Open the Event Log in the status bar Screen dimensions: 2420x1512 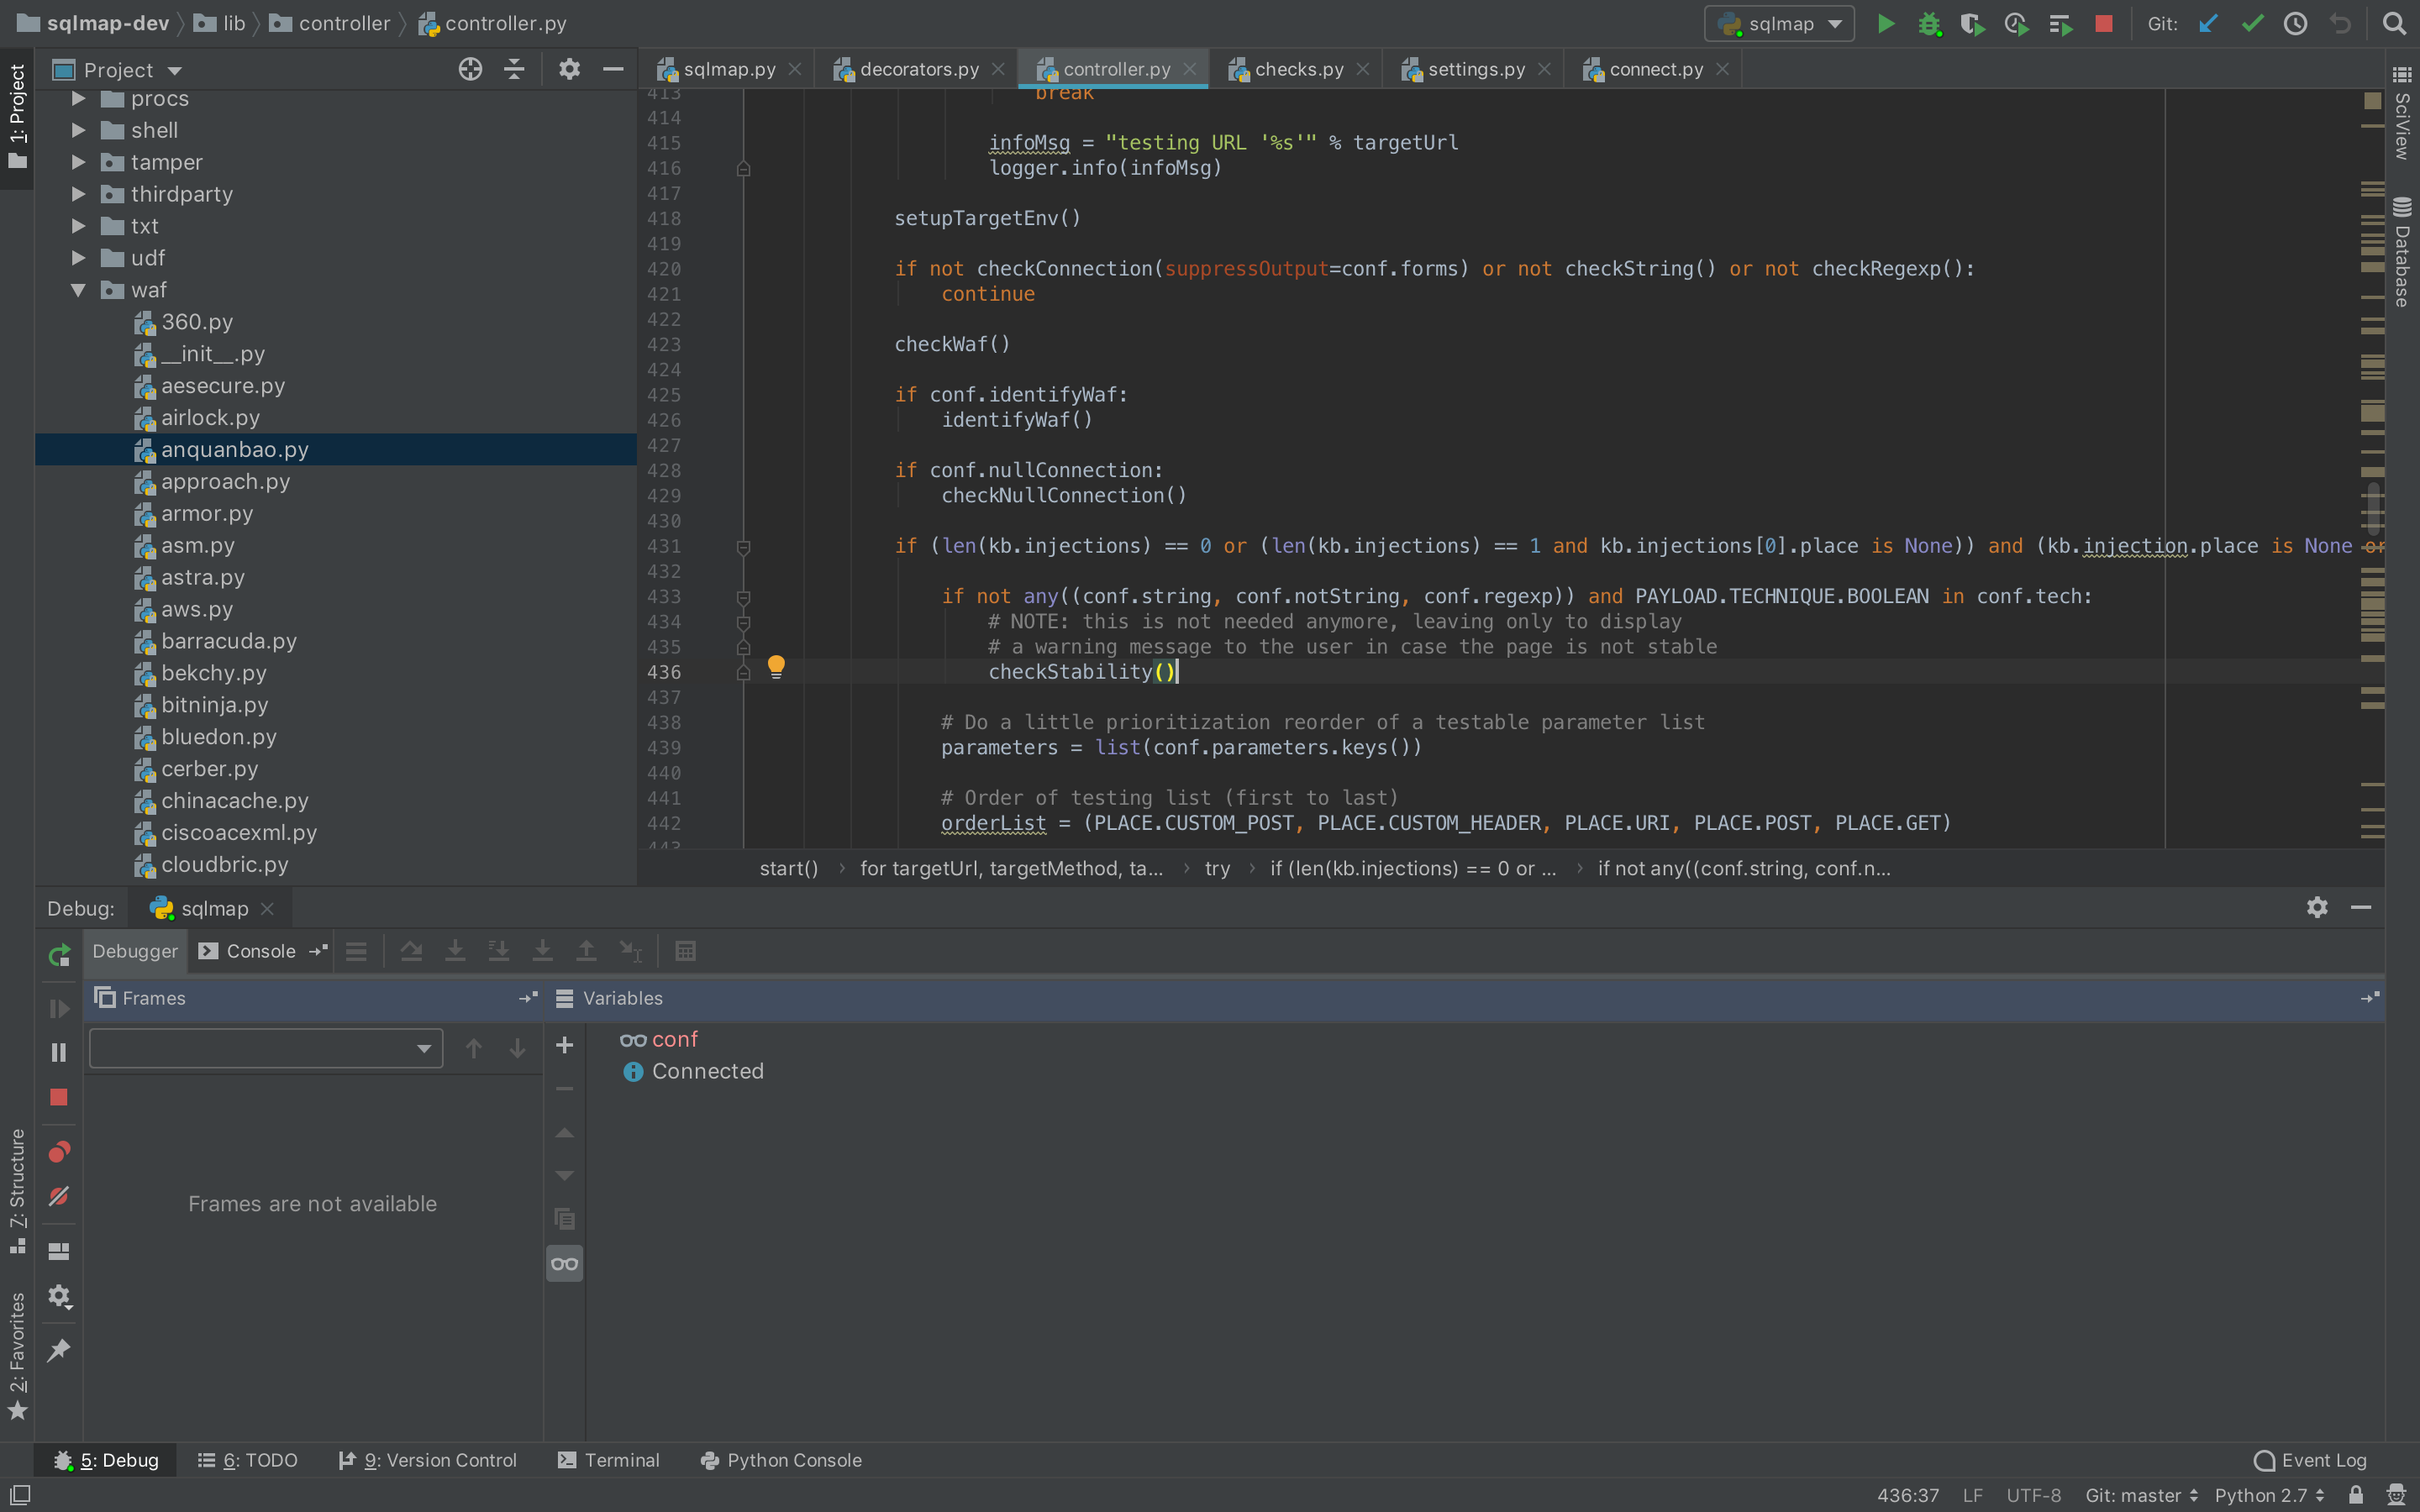tap(2310, 1460)
